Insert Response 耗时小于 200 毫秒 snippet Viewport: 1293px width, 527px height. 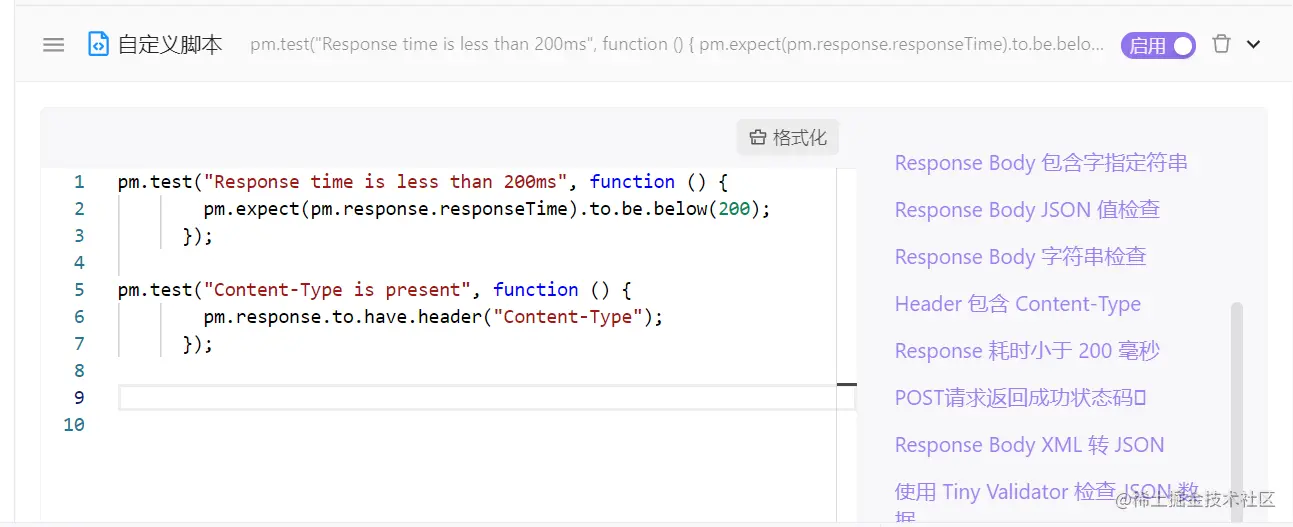tap(1027, 351)
